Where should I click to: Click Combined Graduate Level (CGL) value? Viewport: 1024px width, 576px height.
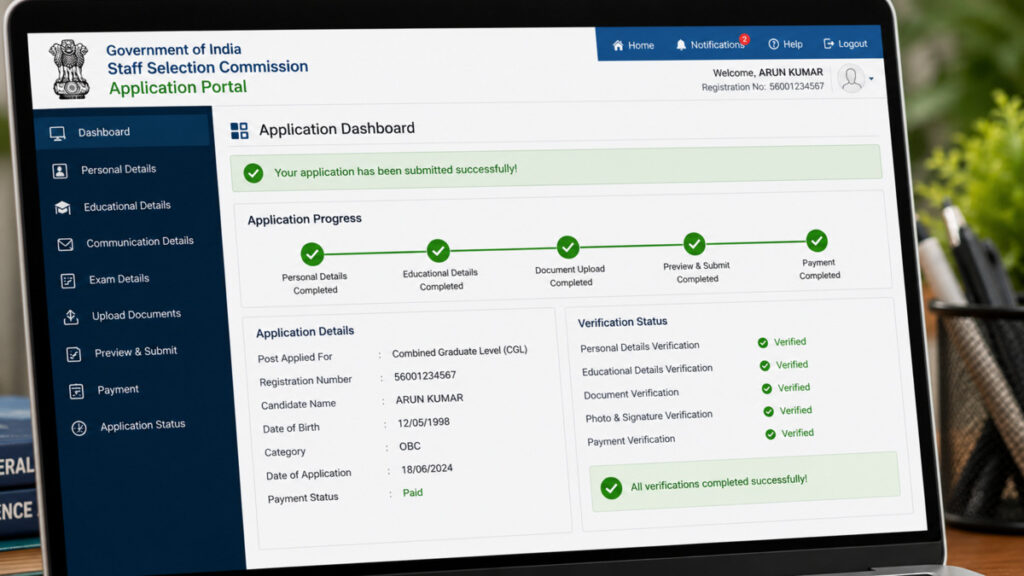tap(459, 351)
